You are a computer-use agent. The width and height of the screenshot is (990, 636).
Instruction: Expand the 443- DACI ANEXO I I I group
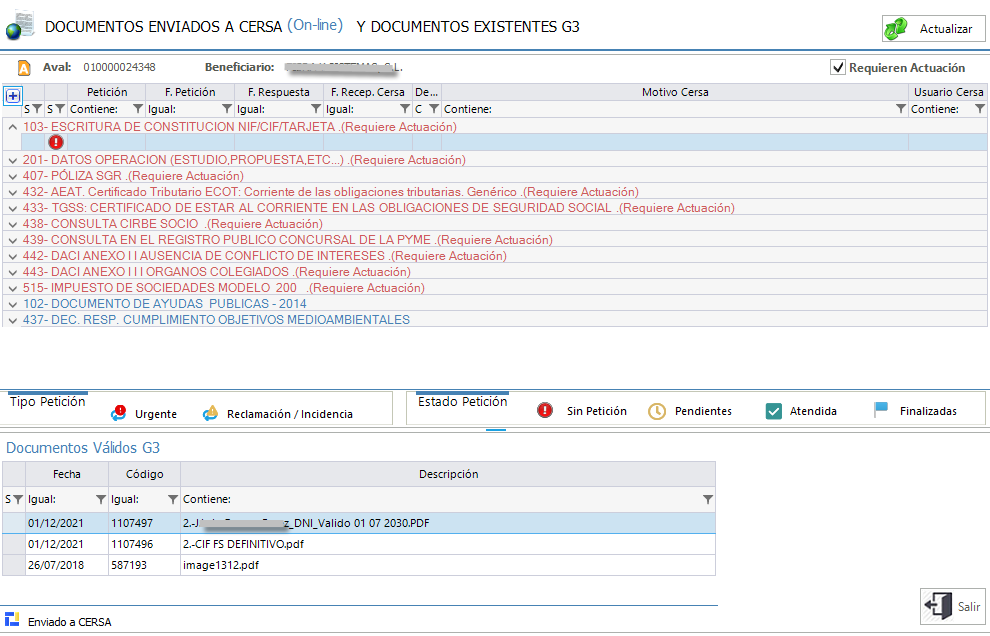pos(12,272)
